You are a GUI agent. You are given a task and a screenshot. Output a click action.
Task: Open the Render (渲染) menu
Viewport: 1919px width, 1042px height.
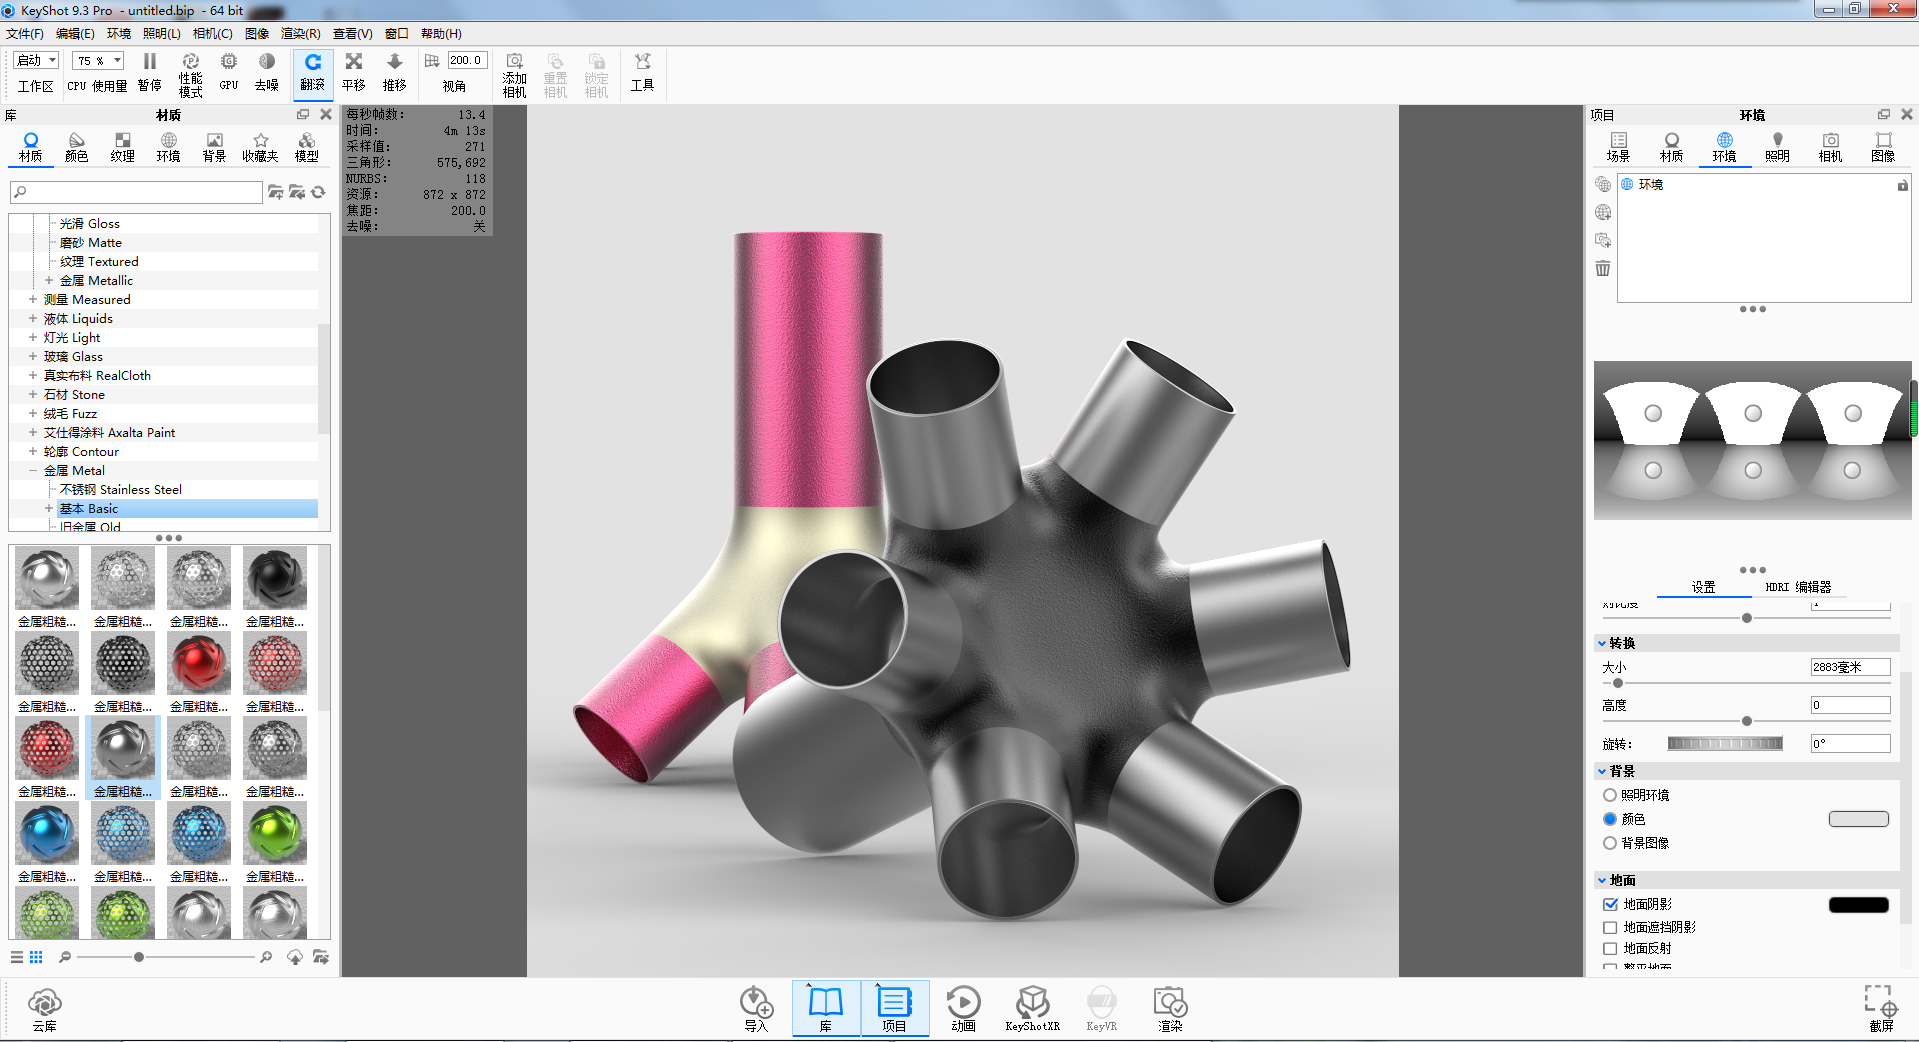click(x=300, y=34)
